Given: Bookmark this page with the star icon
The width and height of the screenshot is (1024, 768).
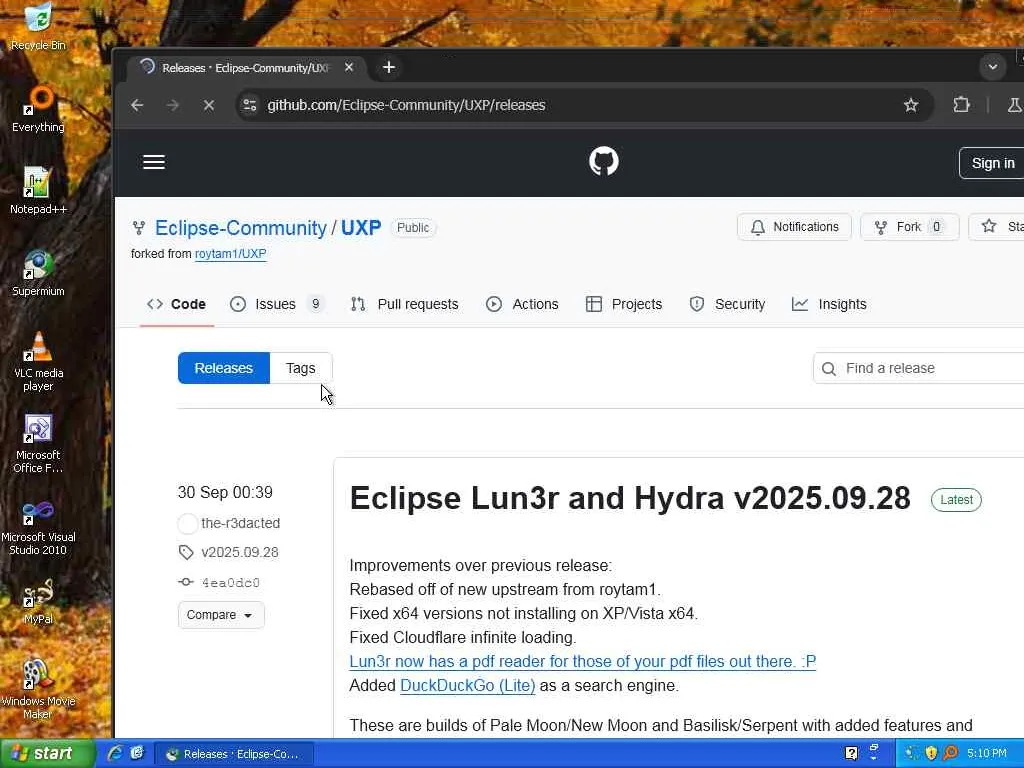Looking at the screenshot, I should pyautogui.click(x=910, y=105).
